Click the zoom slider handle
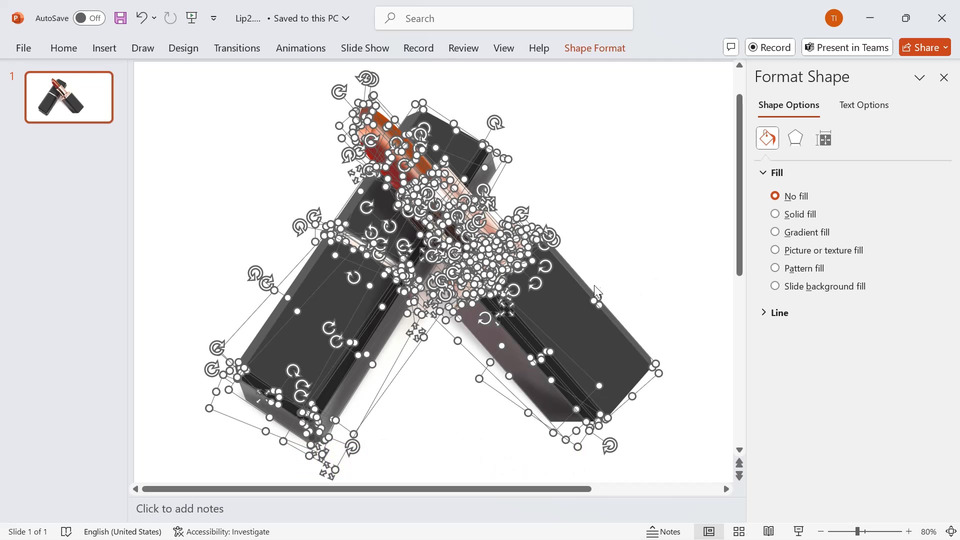960x540 pixels. coord(858,531)
